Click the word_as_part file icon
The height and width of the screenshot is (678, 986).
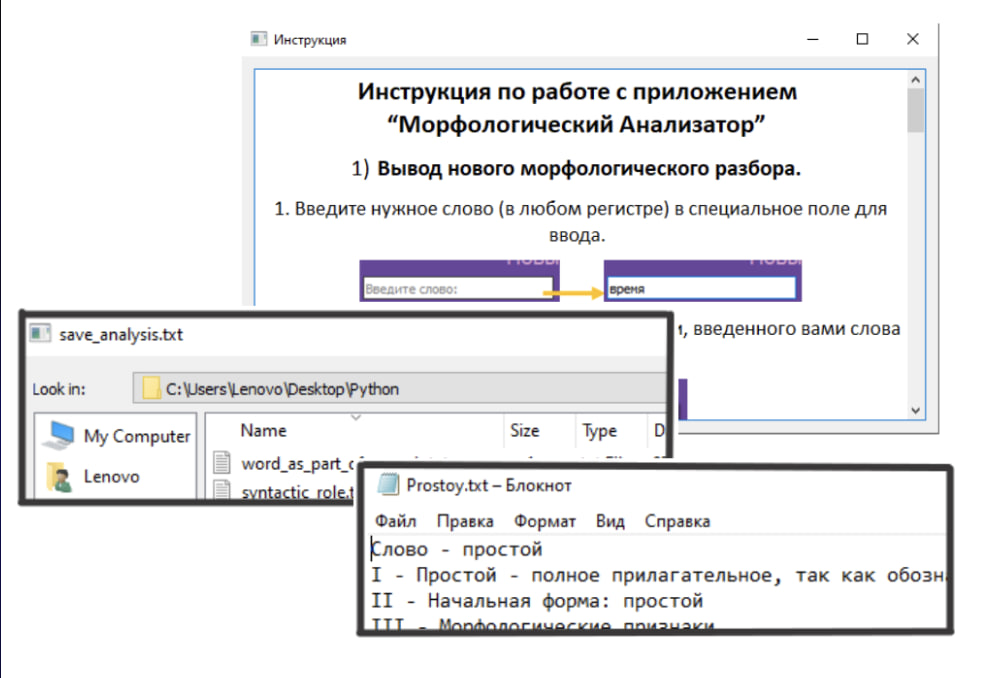pos(222,463)
